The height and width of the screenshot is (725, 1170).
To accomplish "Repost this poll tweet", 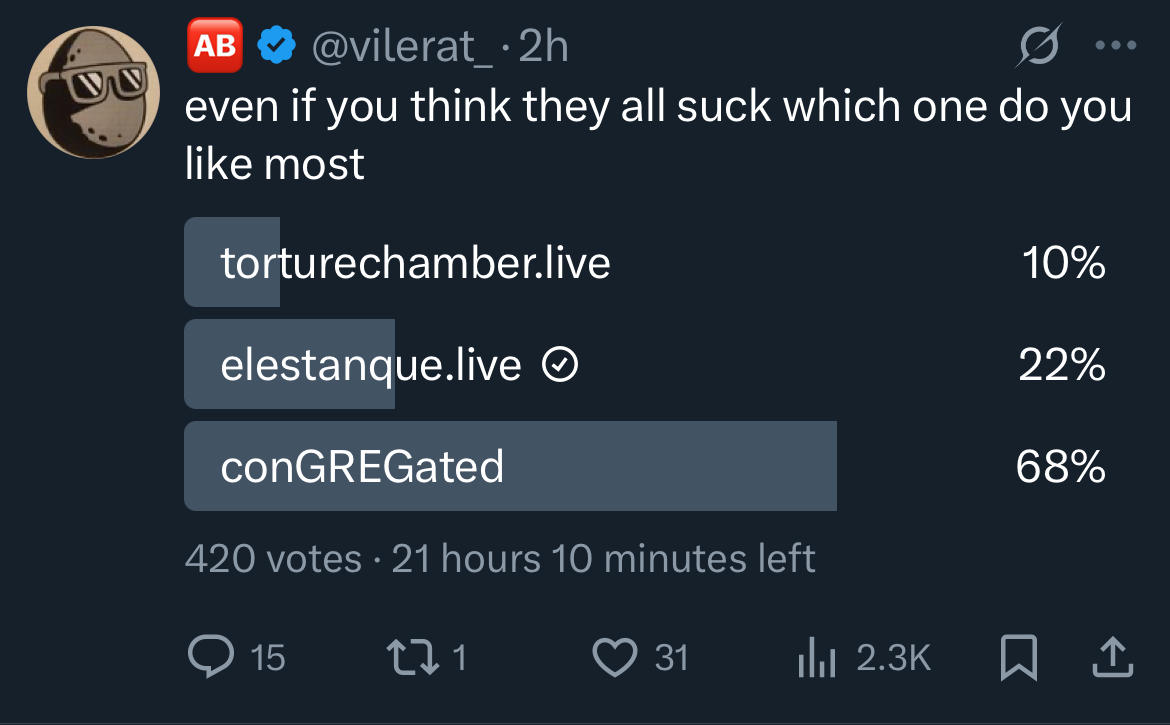I will pyautogui.click(x=407, y=656).
